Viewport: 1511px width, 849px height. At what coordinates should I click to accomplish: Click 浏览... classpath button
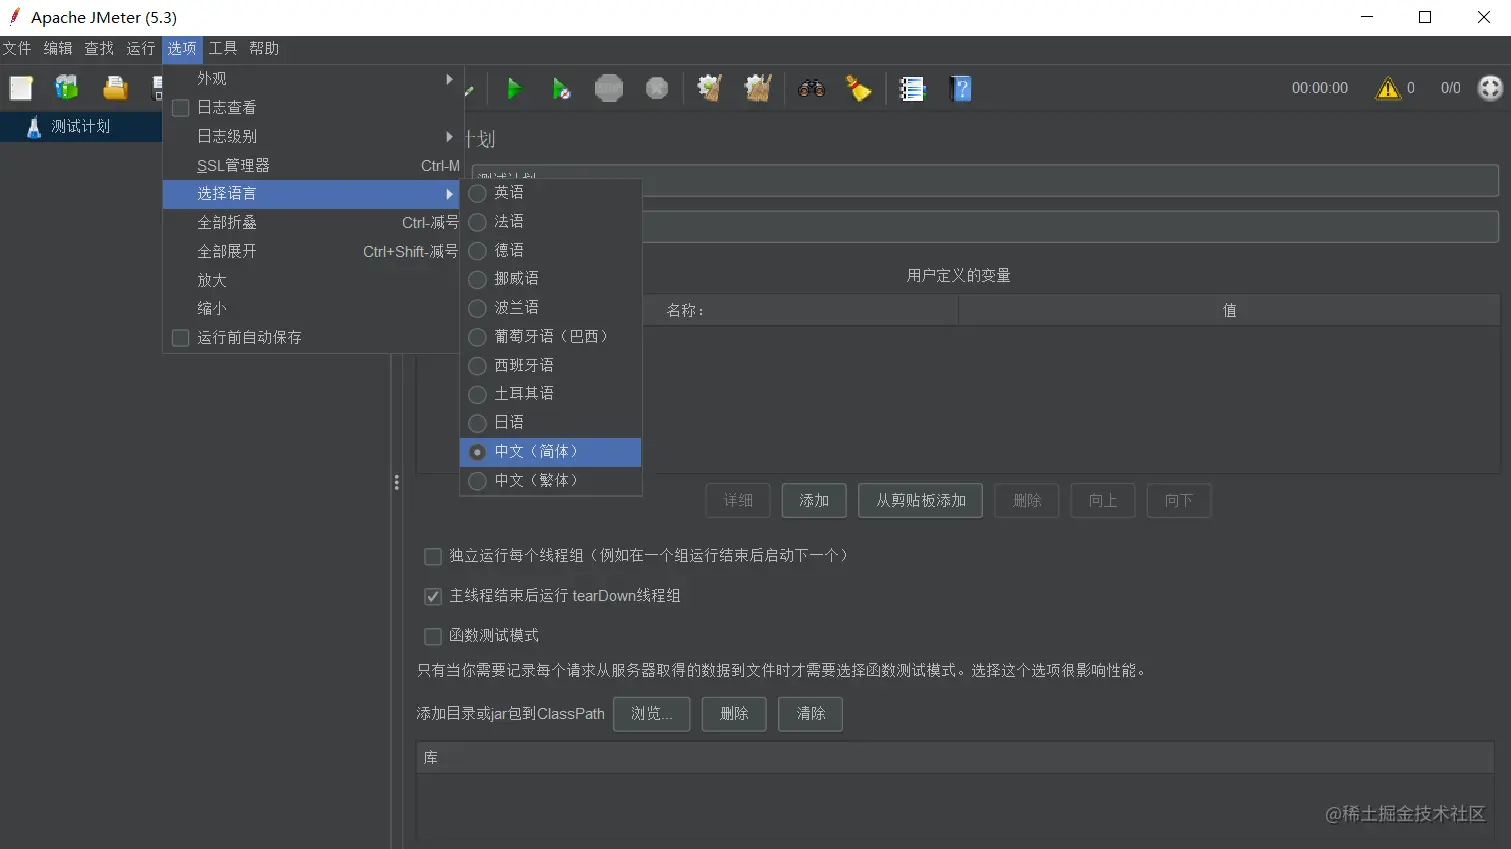click(652, 714)
